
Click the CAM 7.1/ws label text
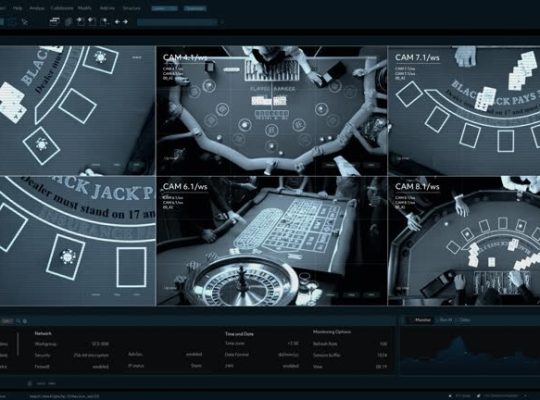[417, 57]
